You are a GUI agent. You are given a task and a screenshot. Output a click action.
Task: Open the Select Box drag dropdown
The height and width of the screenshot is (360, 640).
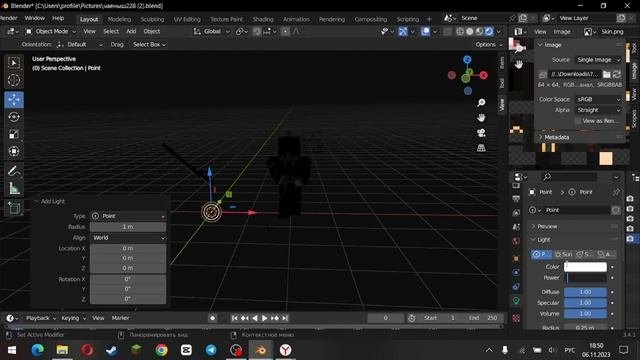[149, 44]
